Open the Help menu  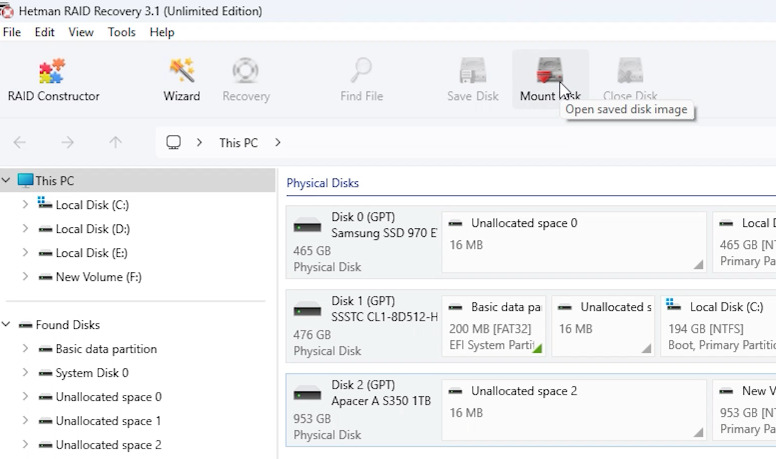point(162,32)
